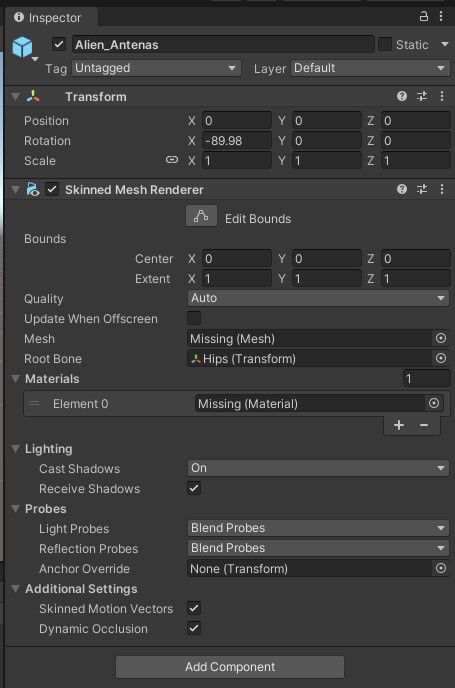The height and width of the screenshot is (688, 455).
Task: Open Skinned Mesh Renderer three-dot menu
Action: [441, 189]
